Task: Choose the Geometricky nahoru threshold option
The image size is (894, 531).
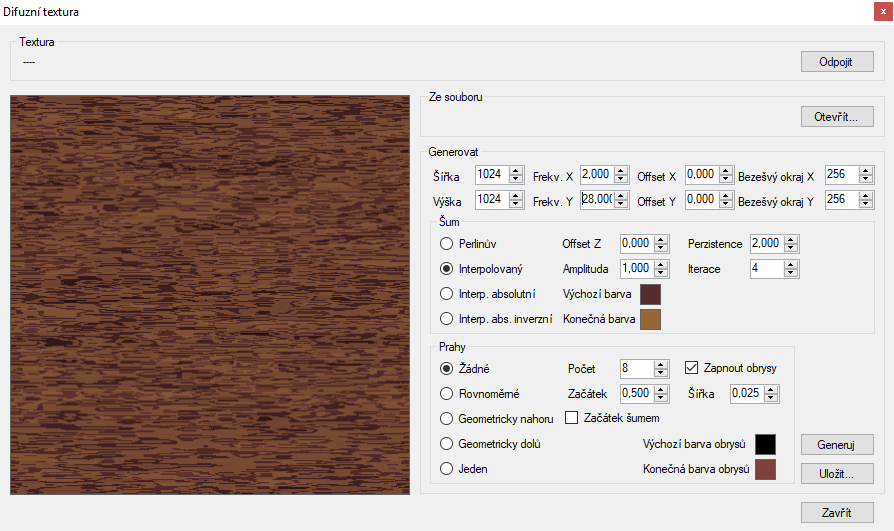Action: 447,418
